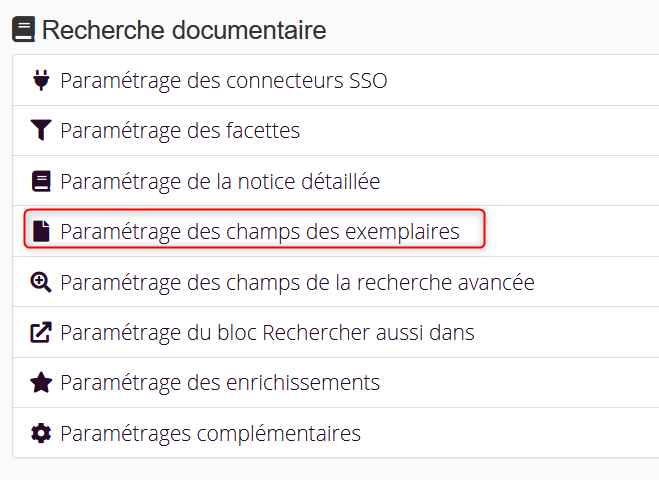The image size is (659, 480).
Task: Click the red outline border around exemplaires entry
Action: [486, 229]
